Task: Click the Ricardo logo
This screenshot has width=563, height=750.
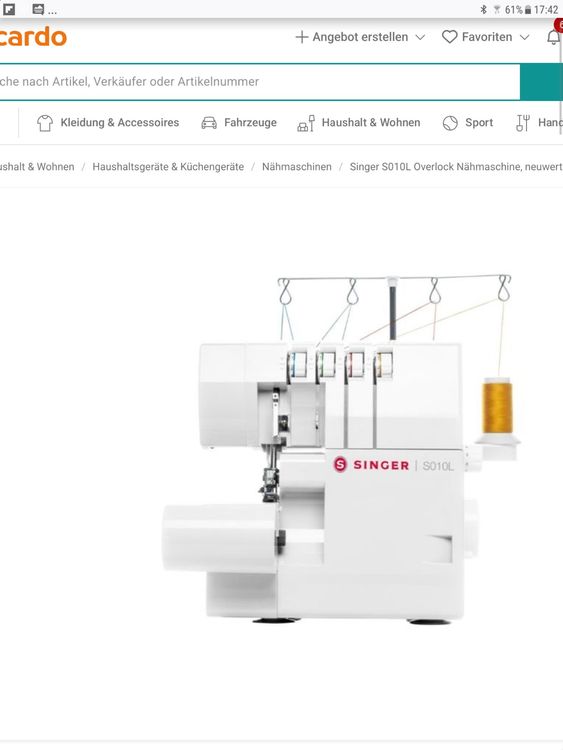Action: pyautogui.click(x=33, y=37)
